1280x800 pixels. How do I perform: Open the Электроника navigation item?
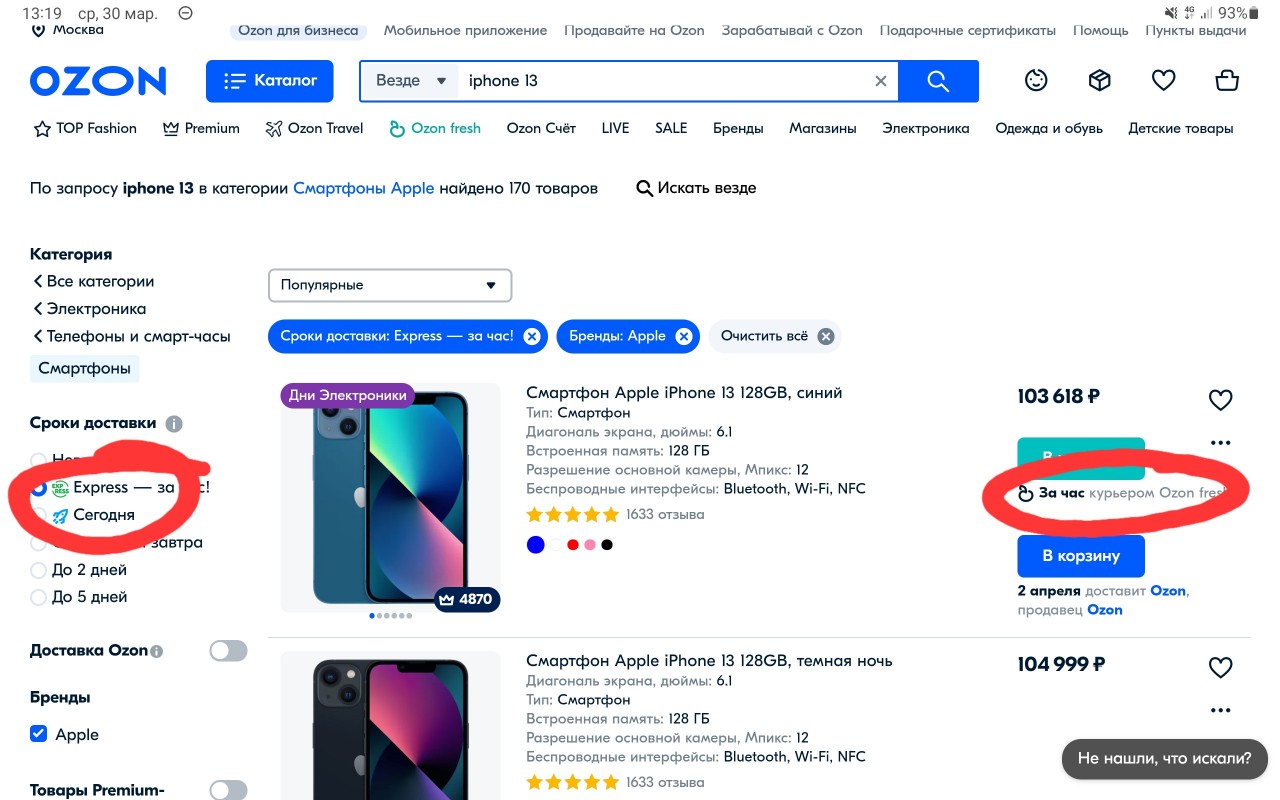click(x=926, y=128)
